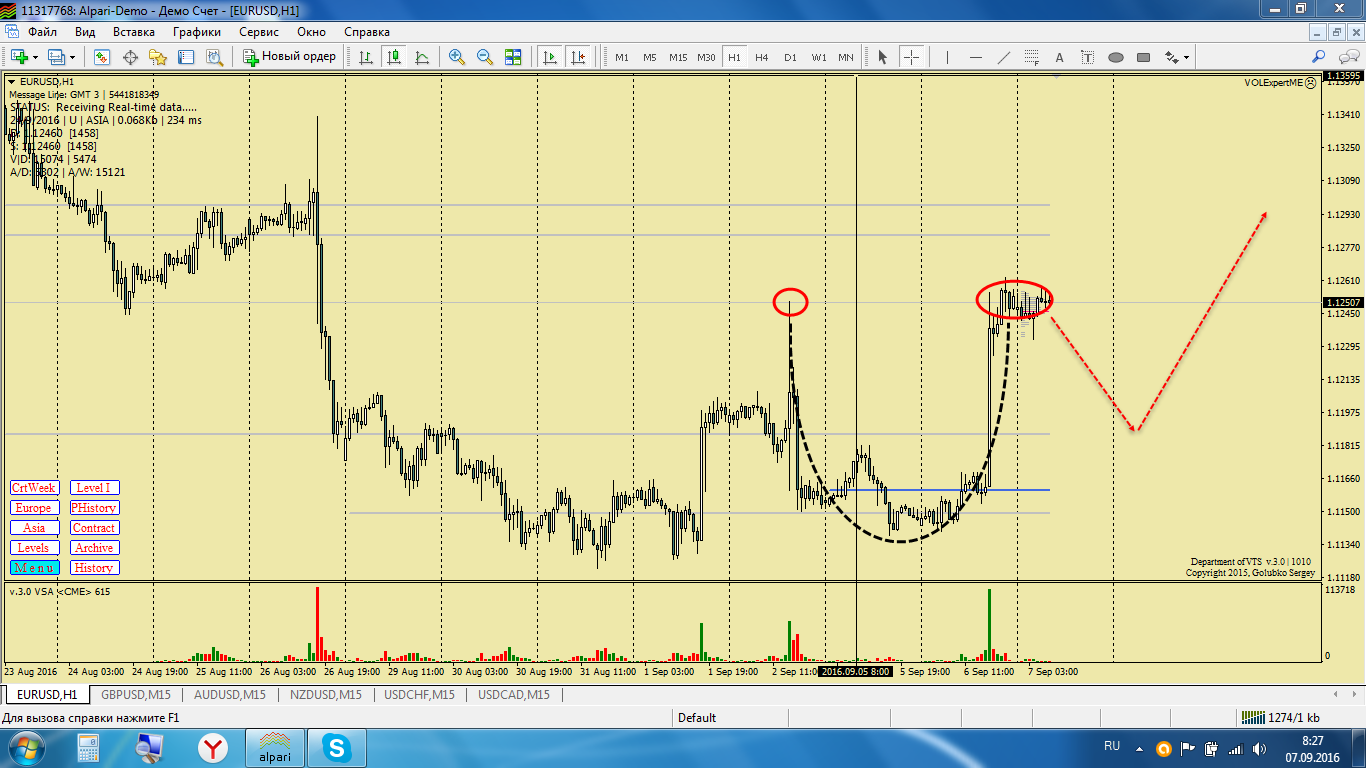Select the W1 timeframe

click(x=819, y=57)
